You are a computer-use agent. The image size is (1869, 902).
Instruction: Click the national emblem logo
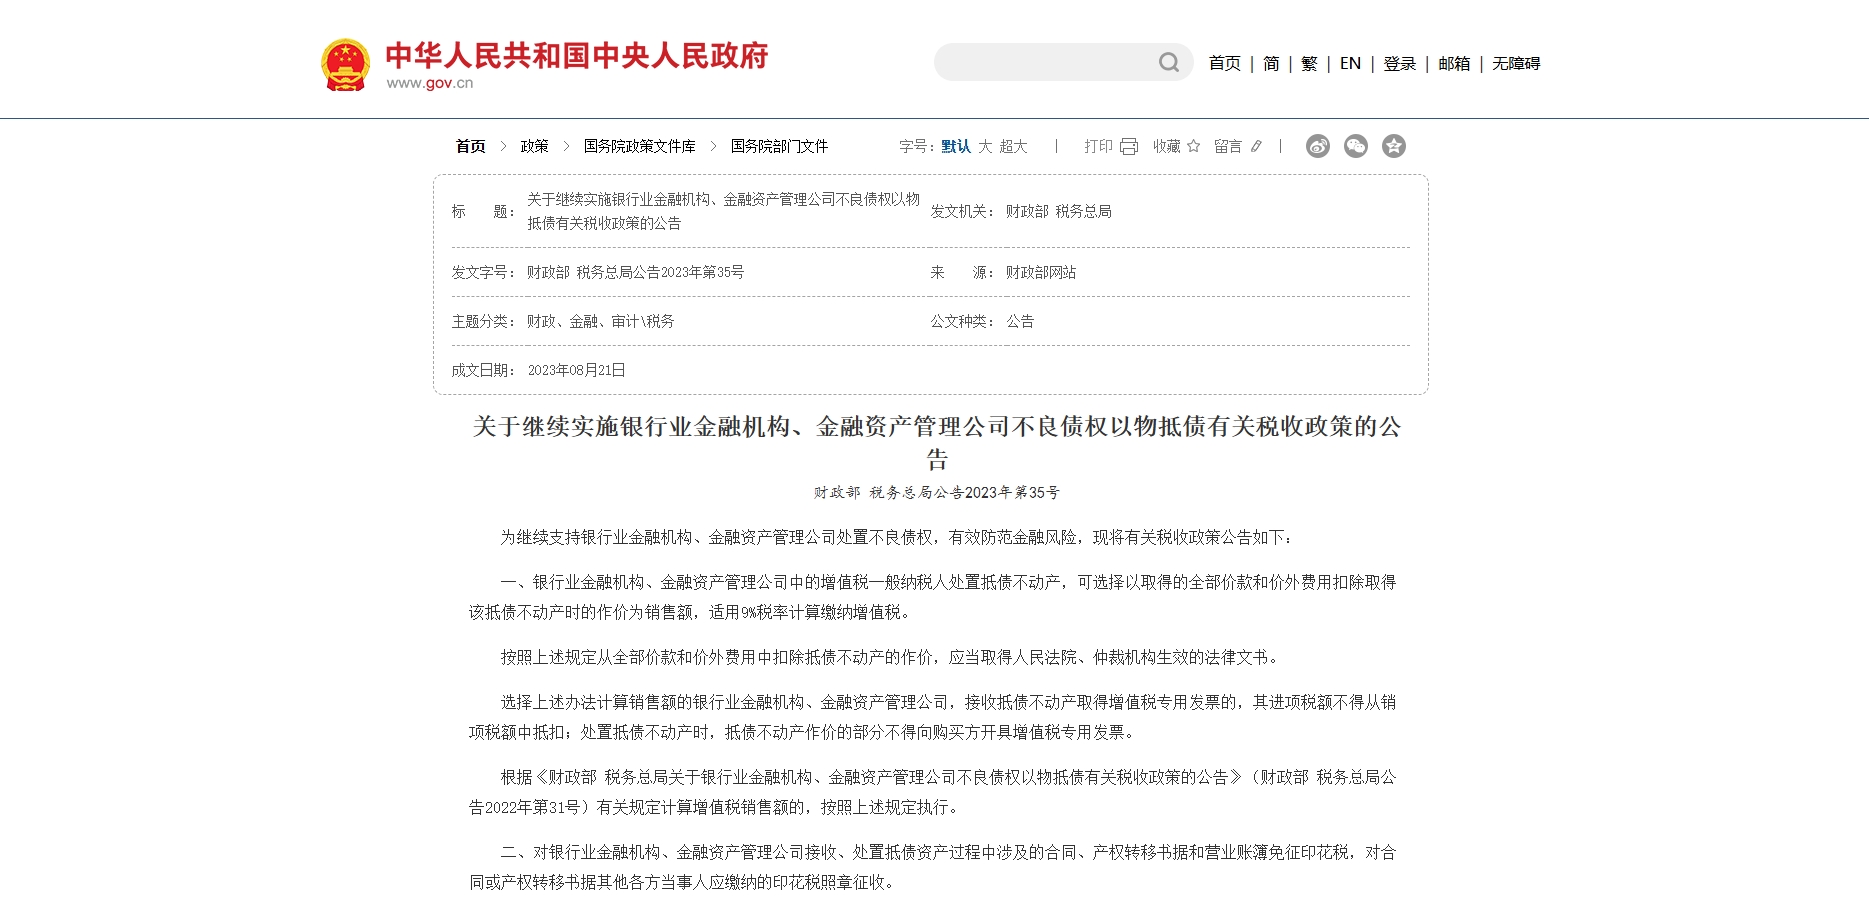[x=345, y=65]
